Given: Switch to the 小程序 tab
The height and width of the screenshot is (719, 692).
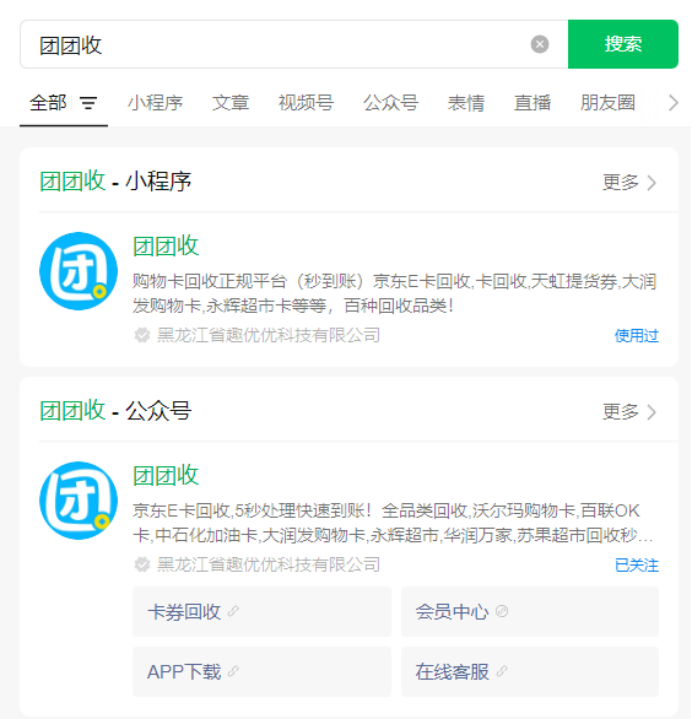Looking at the screenshot, I should coord(155,103).
